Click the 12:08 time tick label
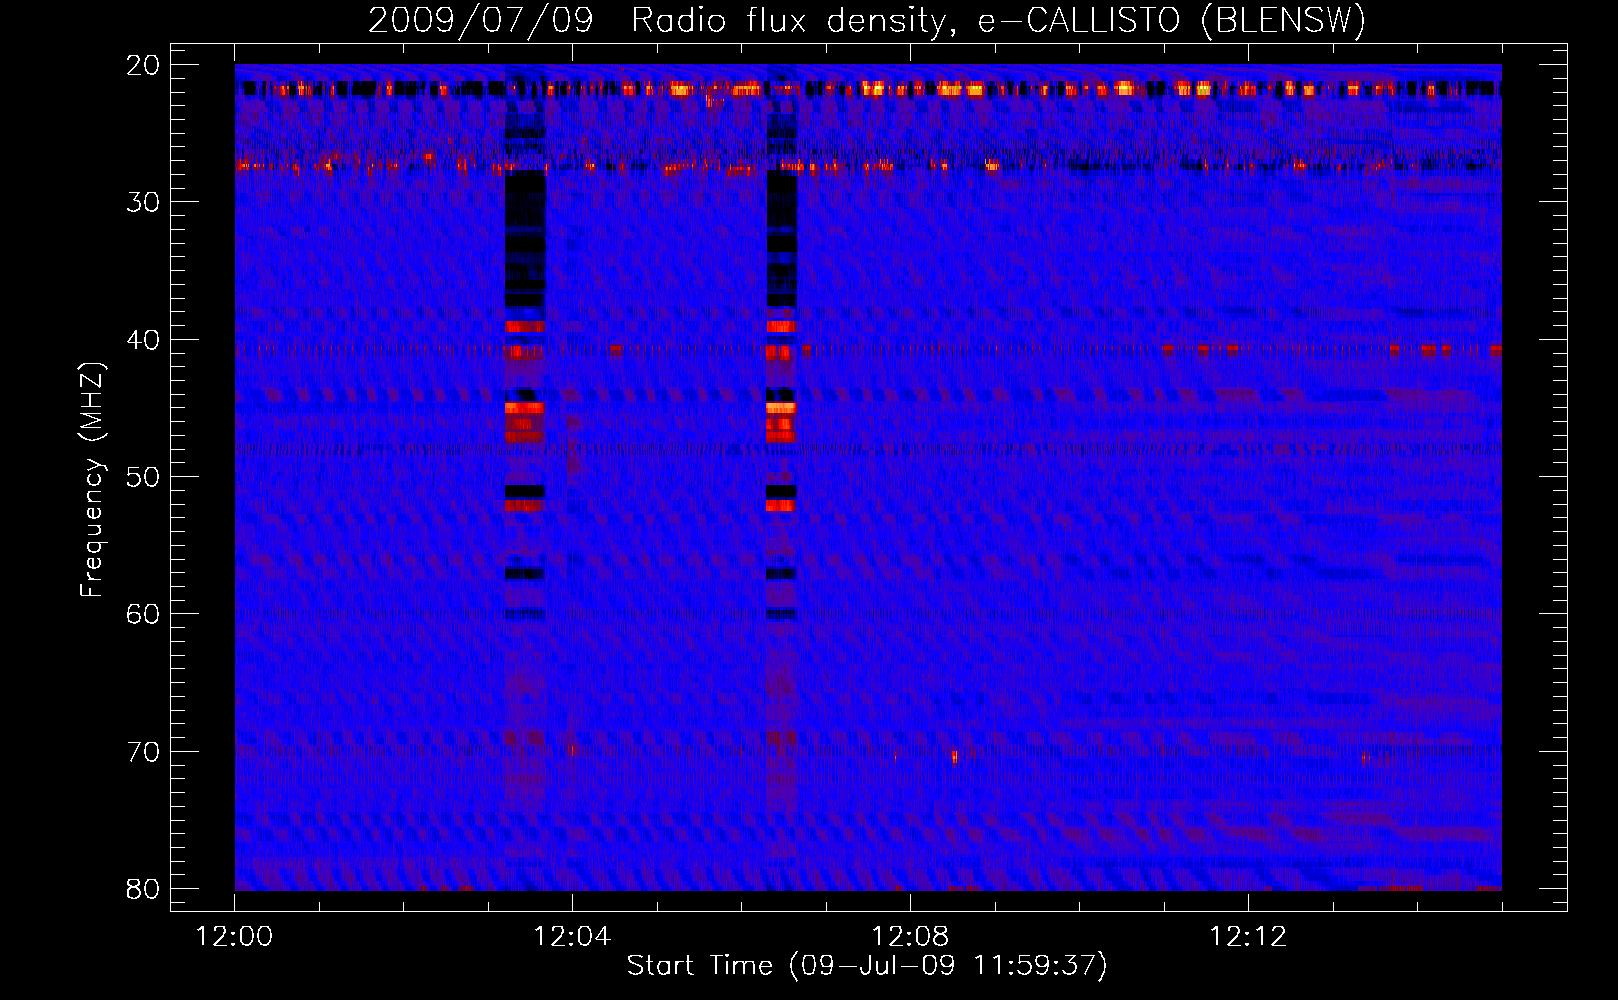This screenshot has height=1000, width=1618. (910, 937)
